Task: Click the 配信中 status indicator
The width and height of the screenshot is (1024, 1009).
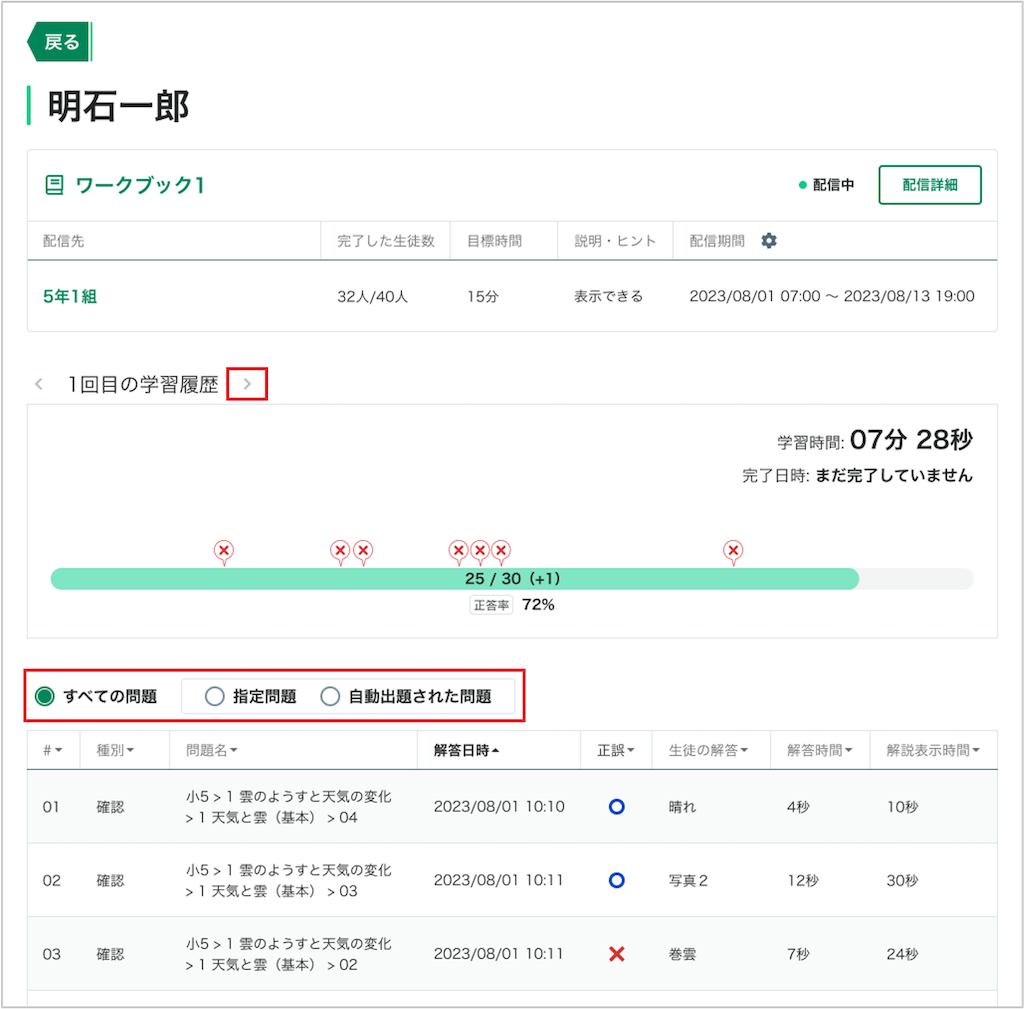Action: pos(826,185)
